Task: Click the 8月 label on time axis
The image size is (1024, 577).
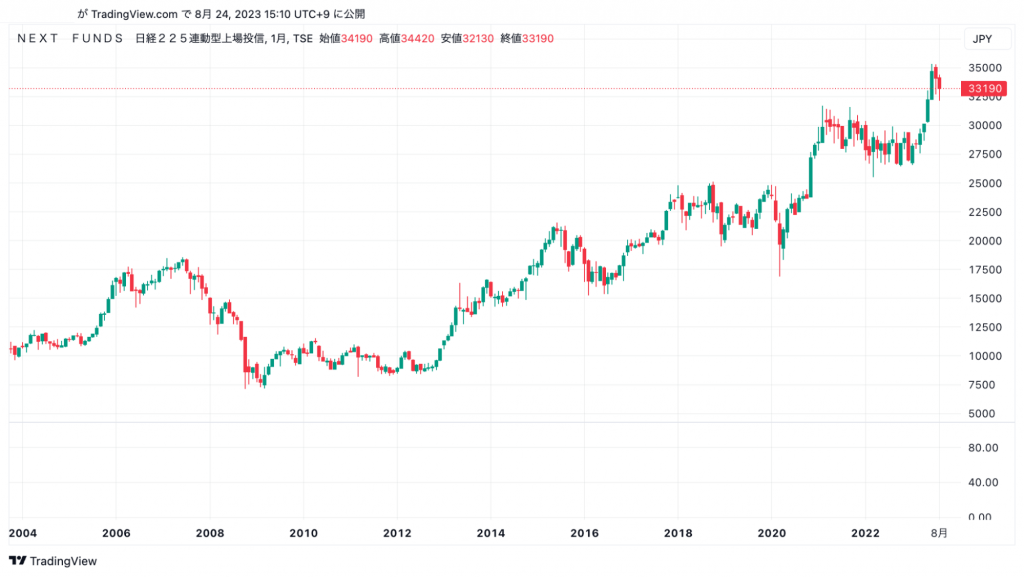Action: click(939, 533)
